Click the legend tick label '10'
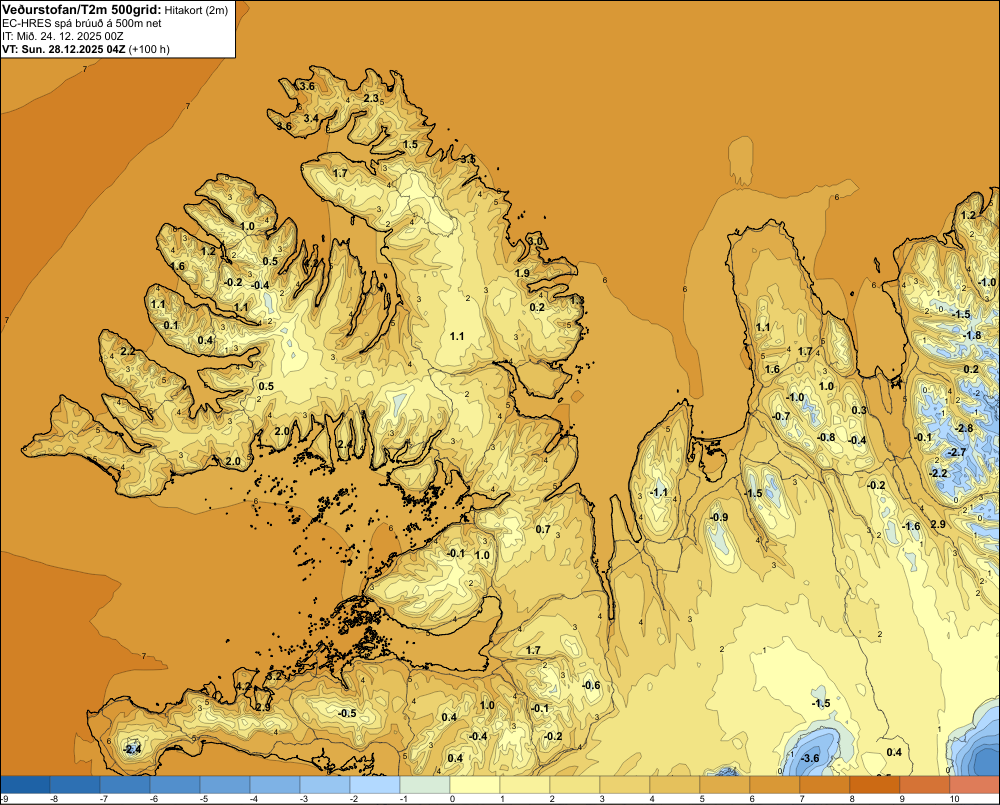The width and height of the screenshot is (1000, 805). 955,799
